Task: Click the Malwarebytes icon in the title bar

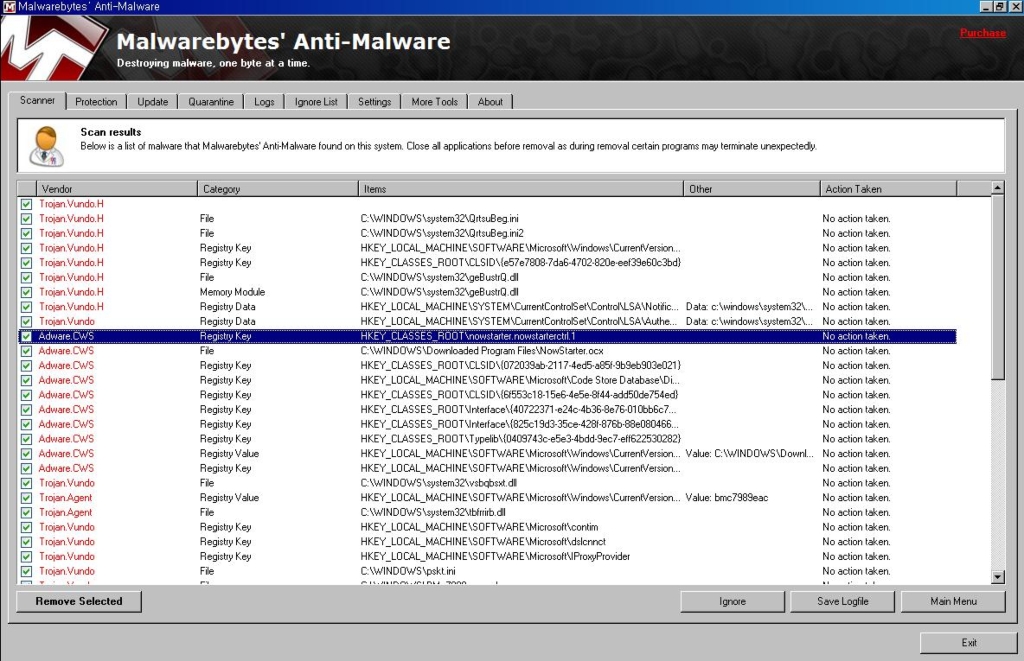Action: [x=9, y=7]
